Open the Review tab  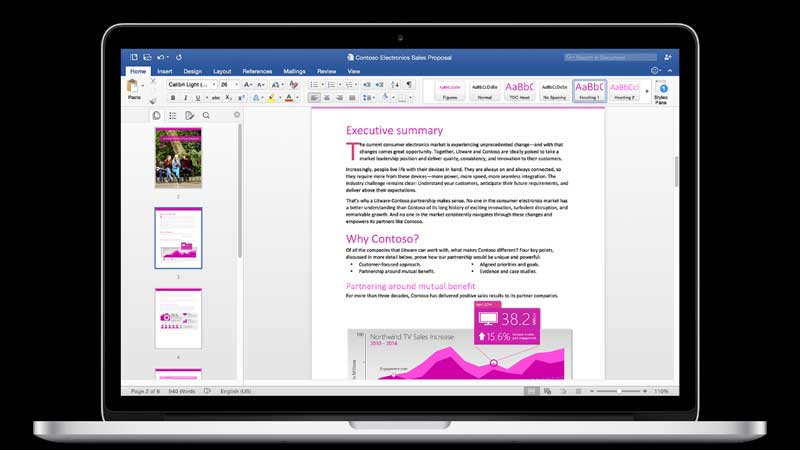tap(327, 71)
